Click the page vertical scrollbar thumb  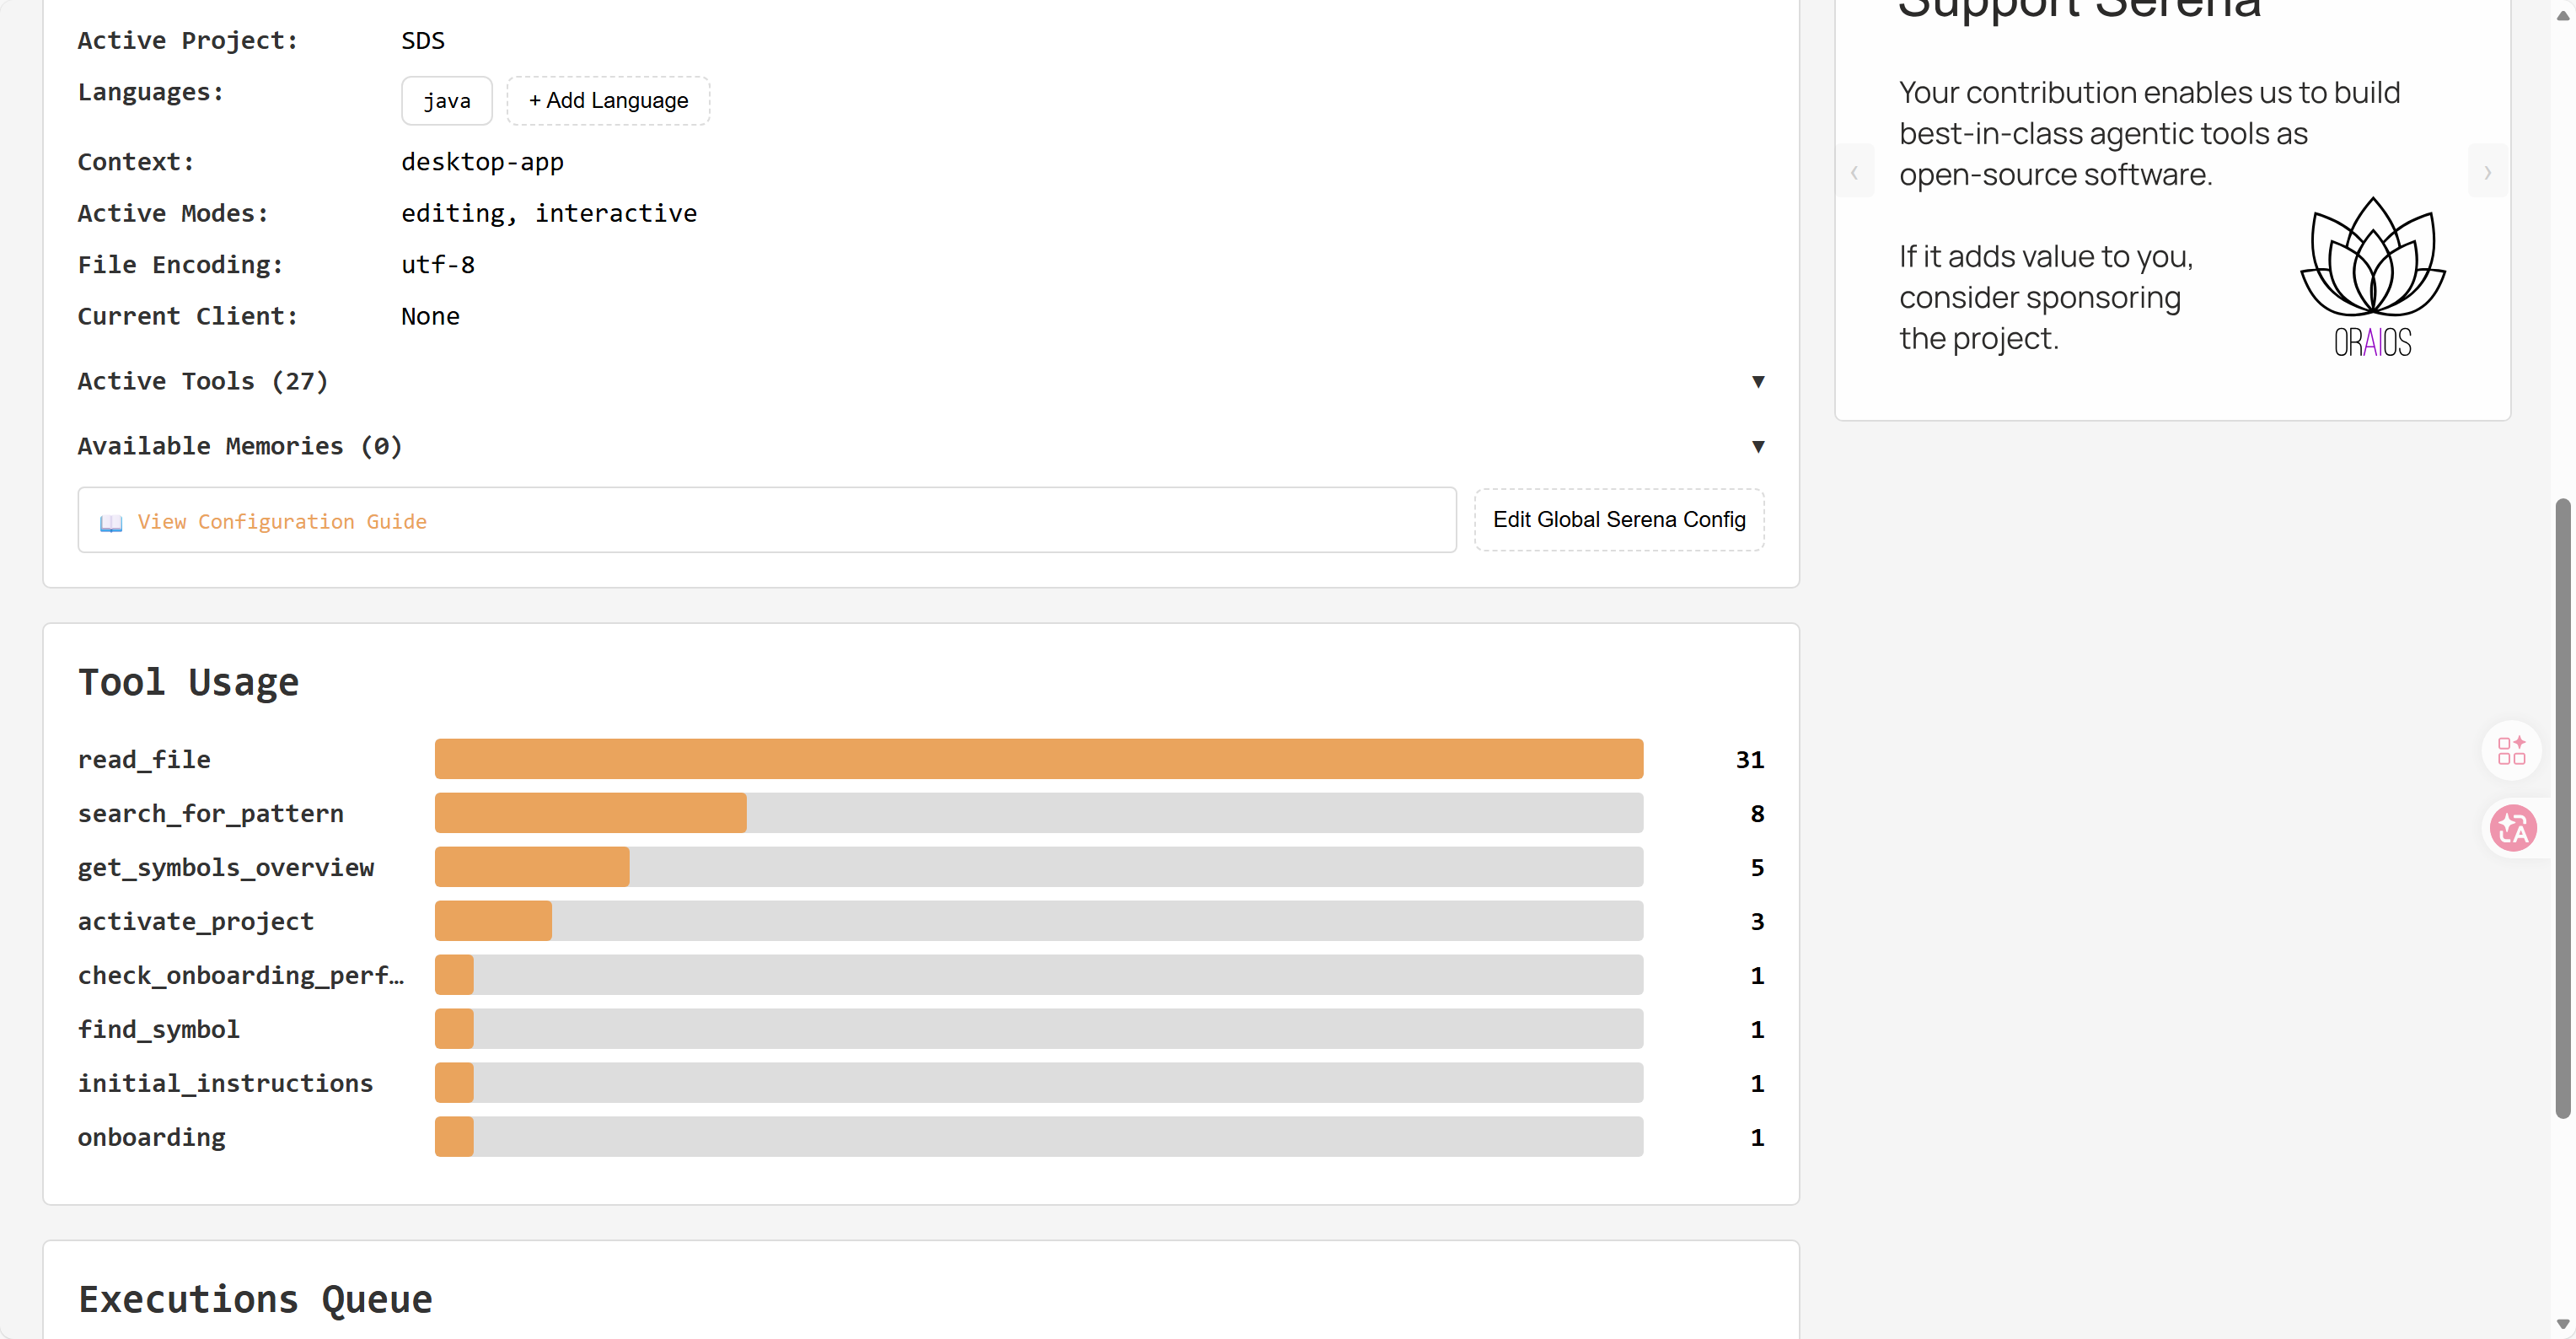[2562, 808]
